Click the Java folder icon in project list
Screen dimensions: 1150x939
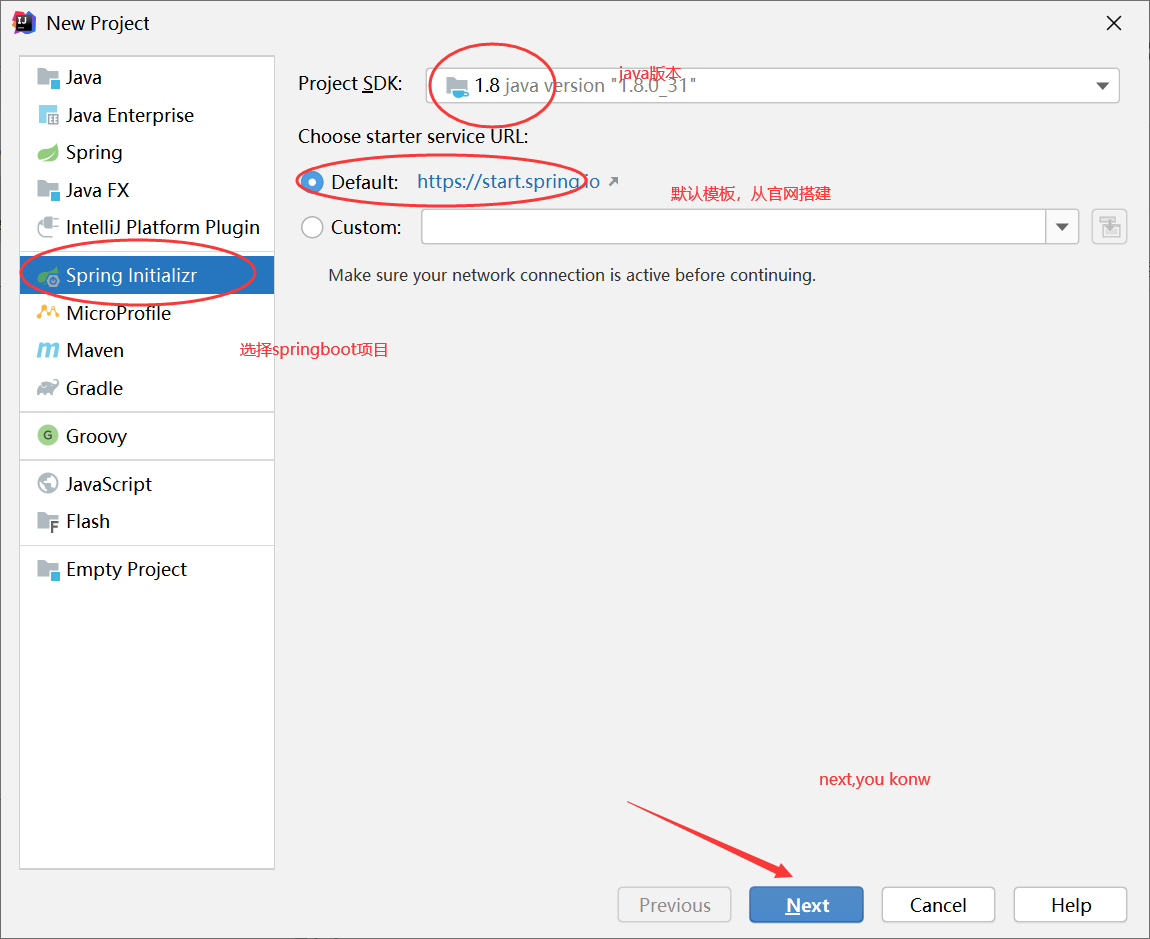pos(48,78)
